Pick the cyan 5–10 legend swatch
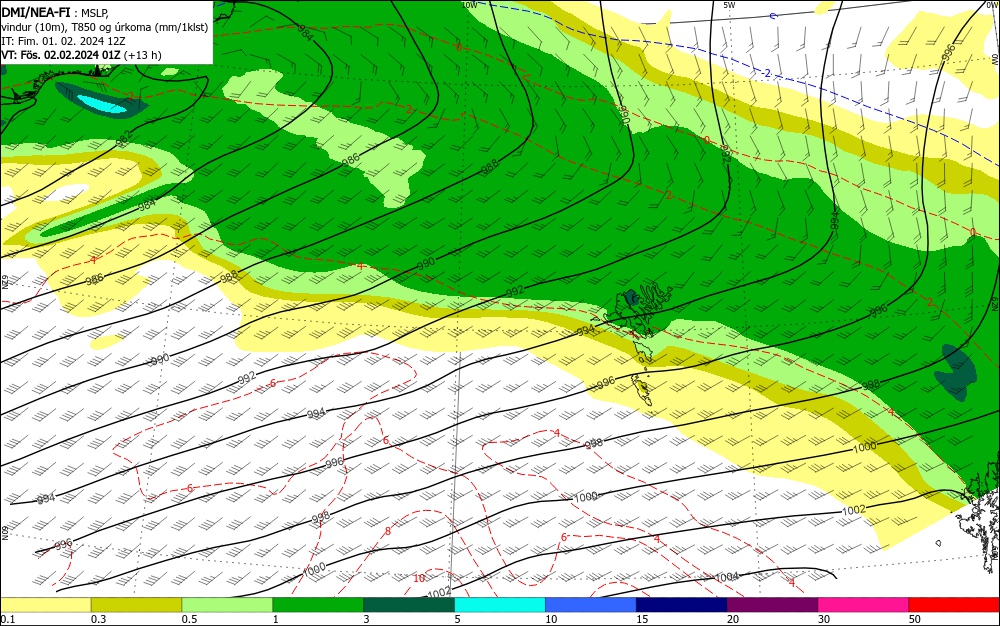 click(500, 605)
